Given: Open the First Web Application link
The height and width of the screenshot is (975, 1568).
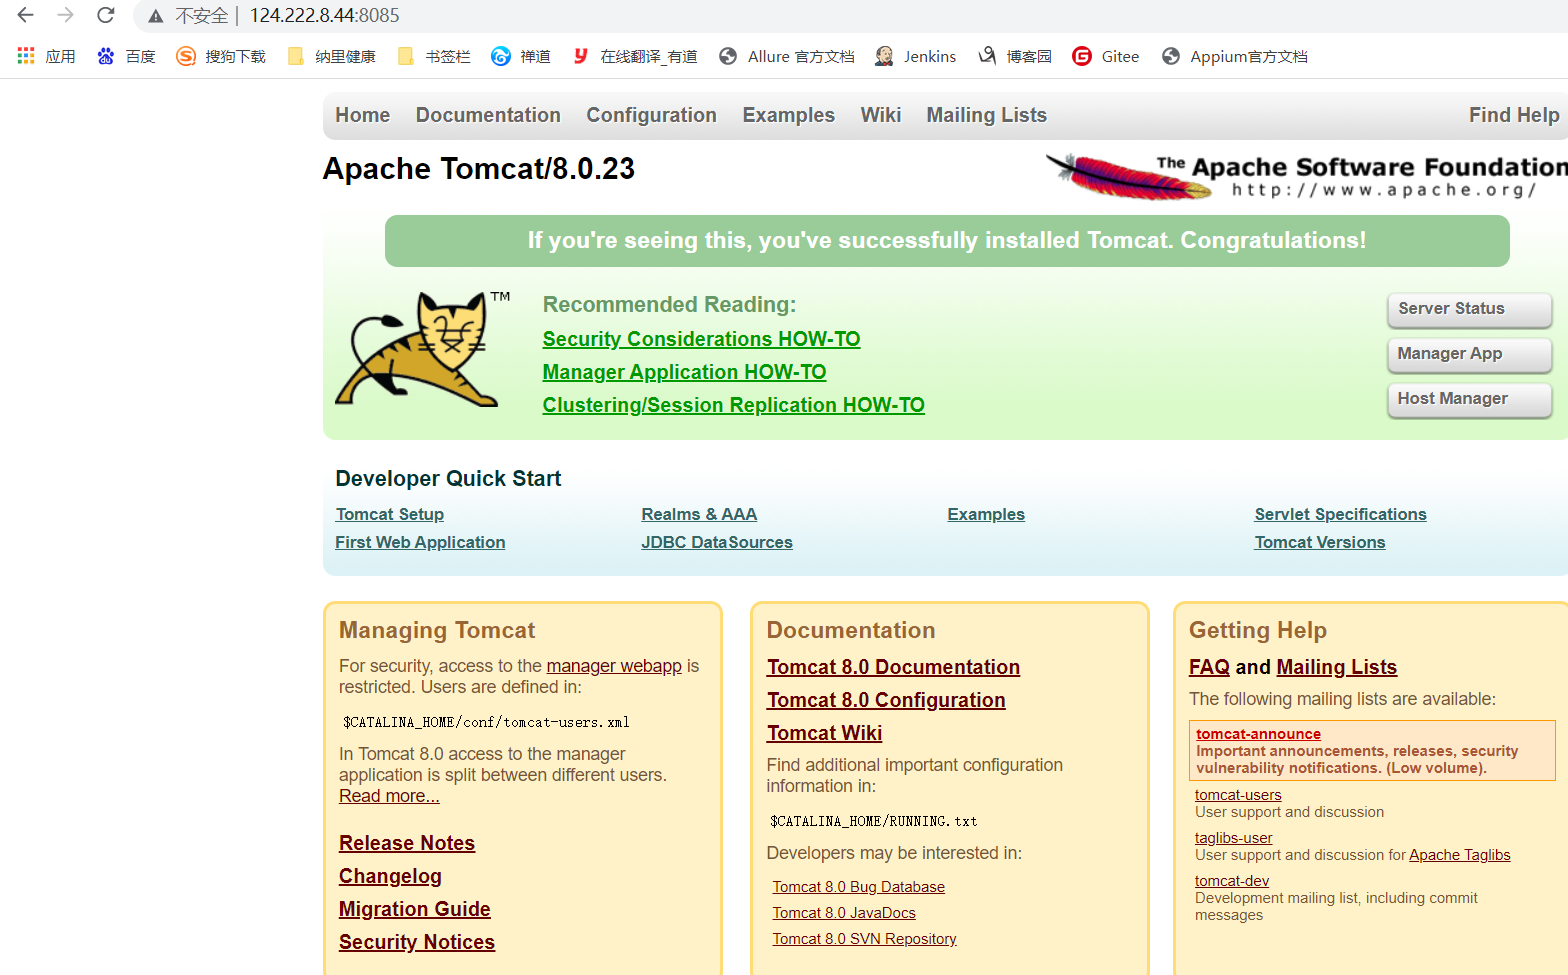Looking at the screenshot, I should [x=420, y=542].
